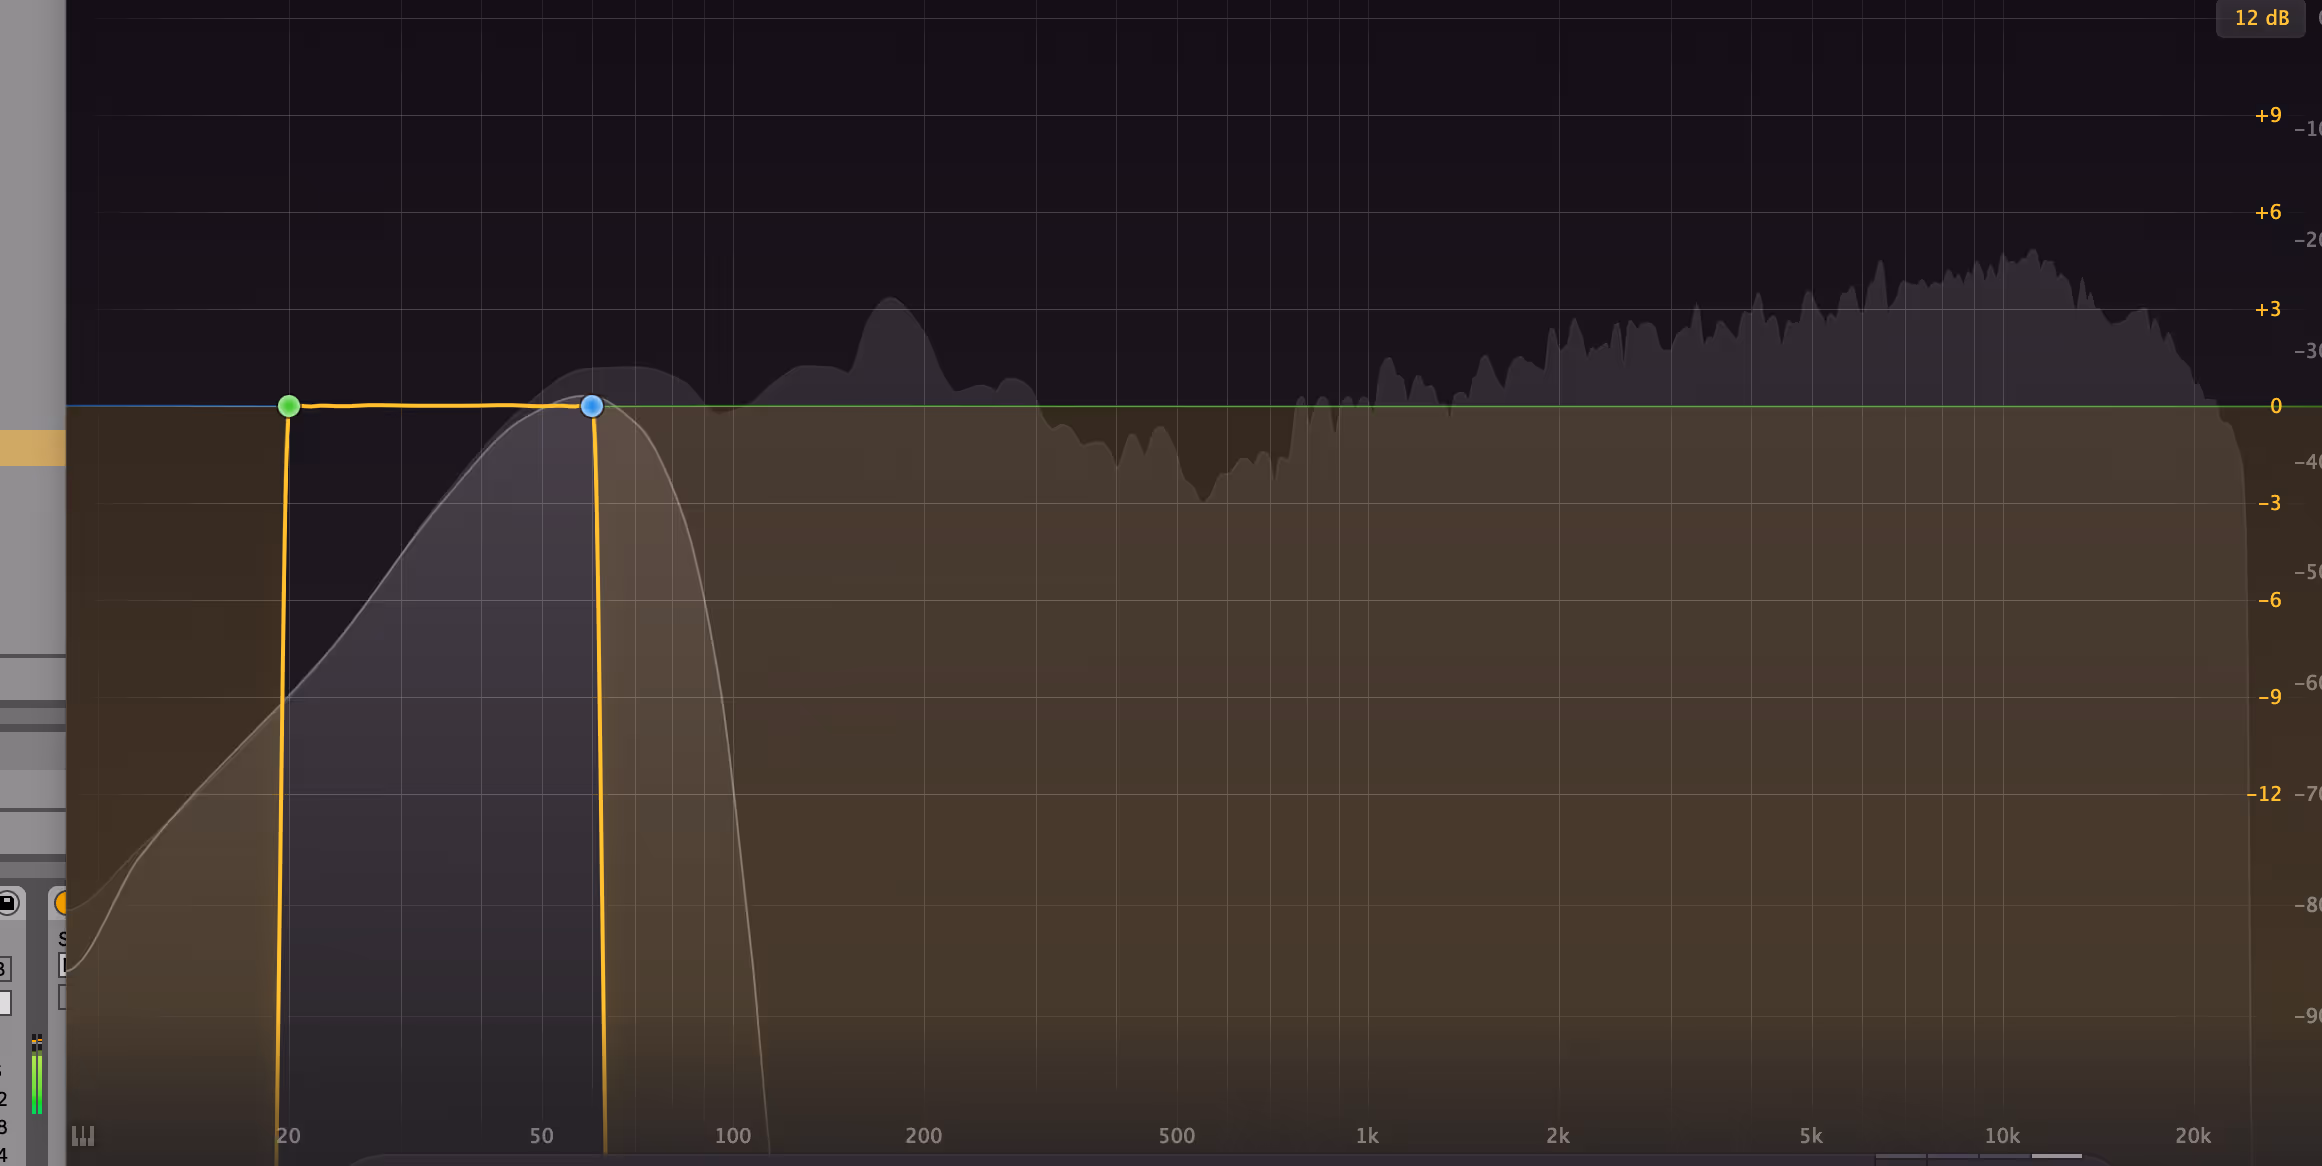The width and height of the screenshot is (2322, 1166).
Task: Click the blue EQ band node
Action: 592,406
